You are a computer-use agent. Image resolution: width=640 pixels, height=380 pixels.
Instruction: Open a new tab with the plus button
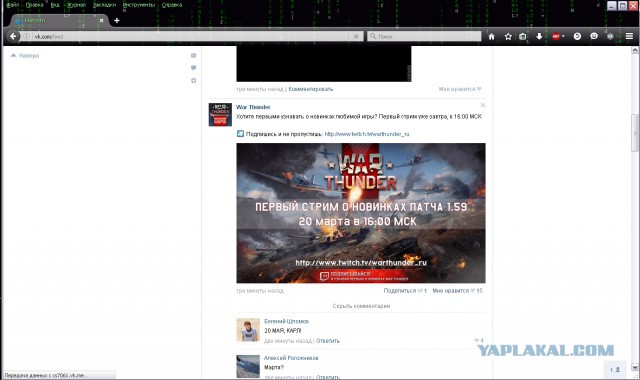(x=117, y=20)
